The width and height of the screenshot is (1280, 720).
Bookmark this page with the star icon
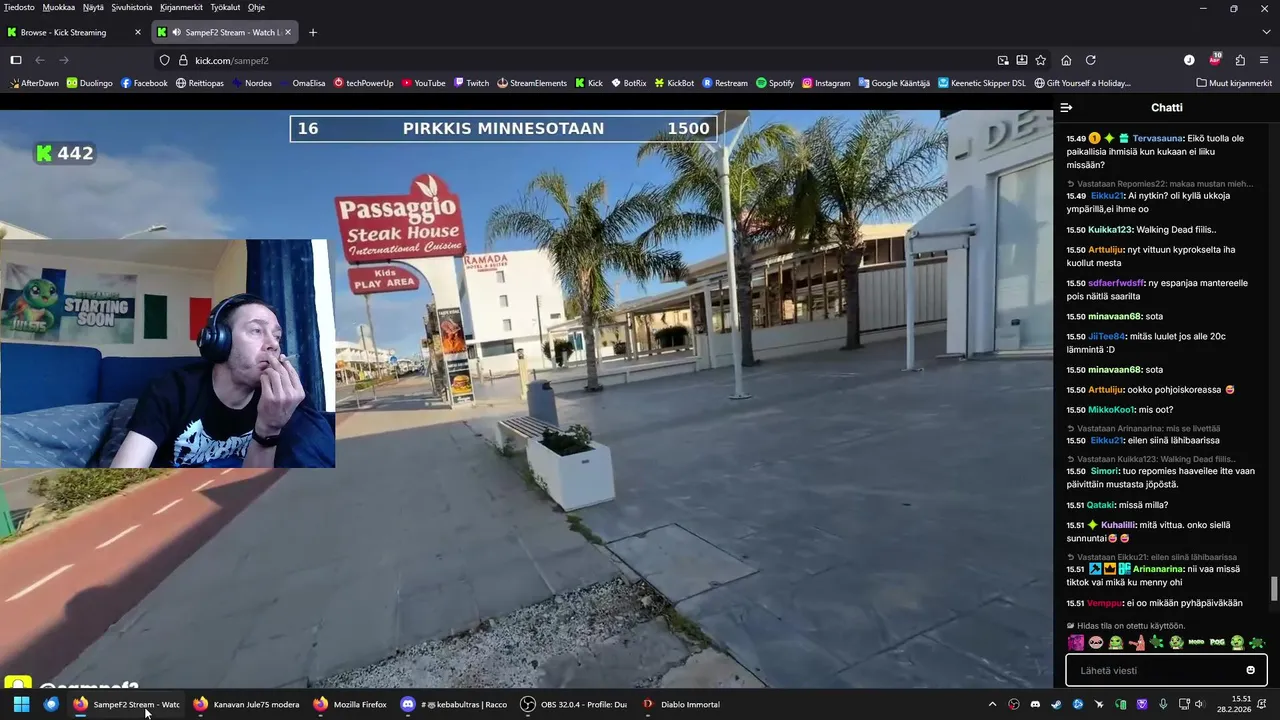1041,60
